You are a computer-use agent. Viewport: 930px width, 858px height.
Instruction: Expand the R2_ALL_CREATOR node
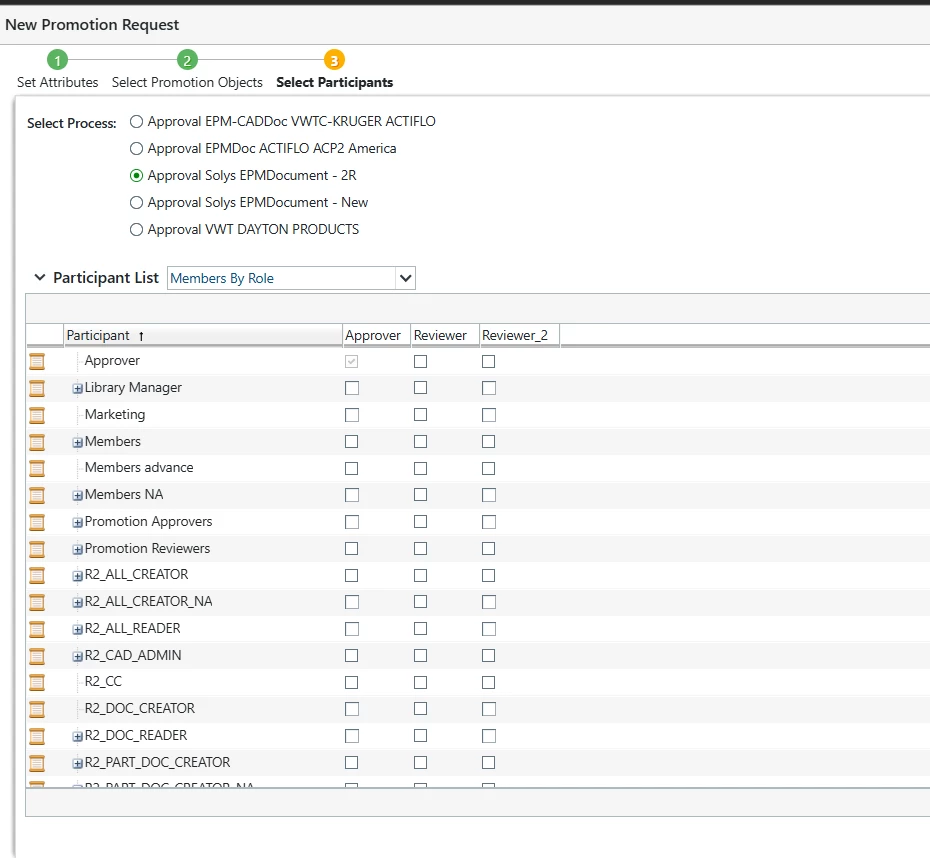point(78,576)
